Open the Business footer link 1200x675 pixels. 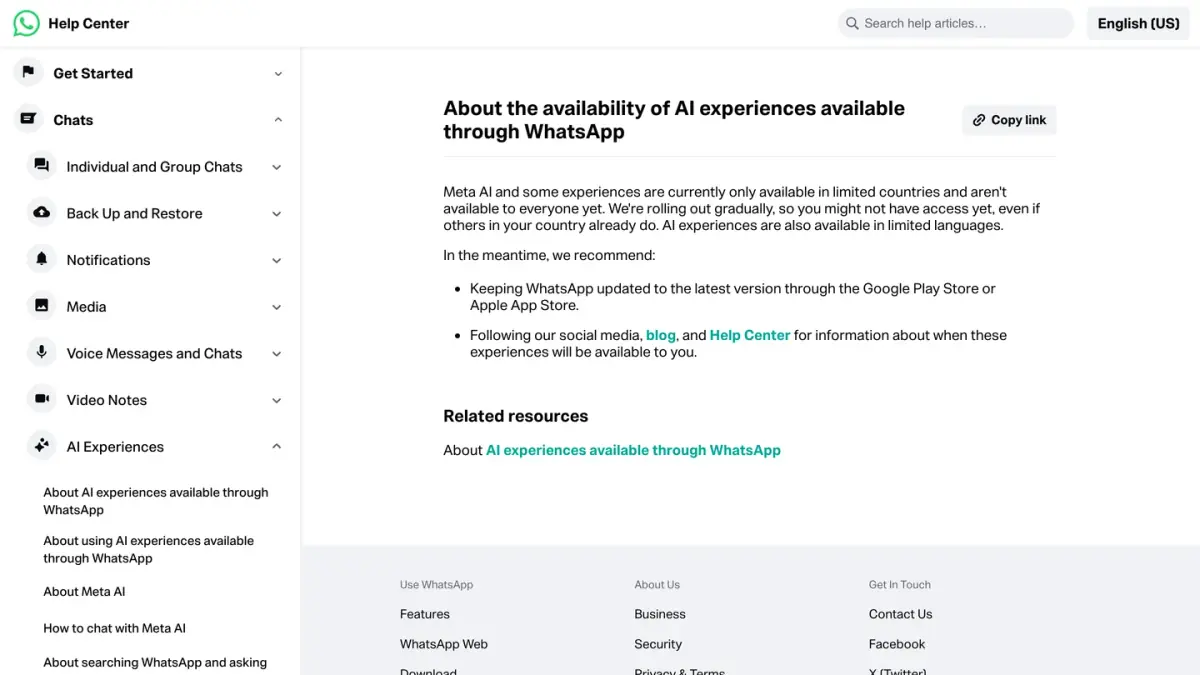(660, 614)
